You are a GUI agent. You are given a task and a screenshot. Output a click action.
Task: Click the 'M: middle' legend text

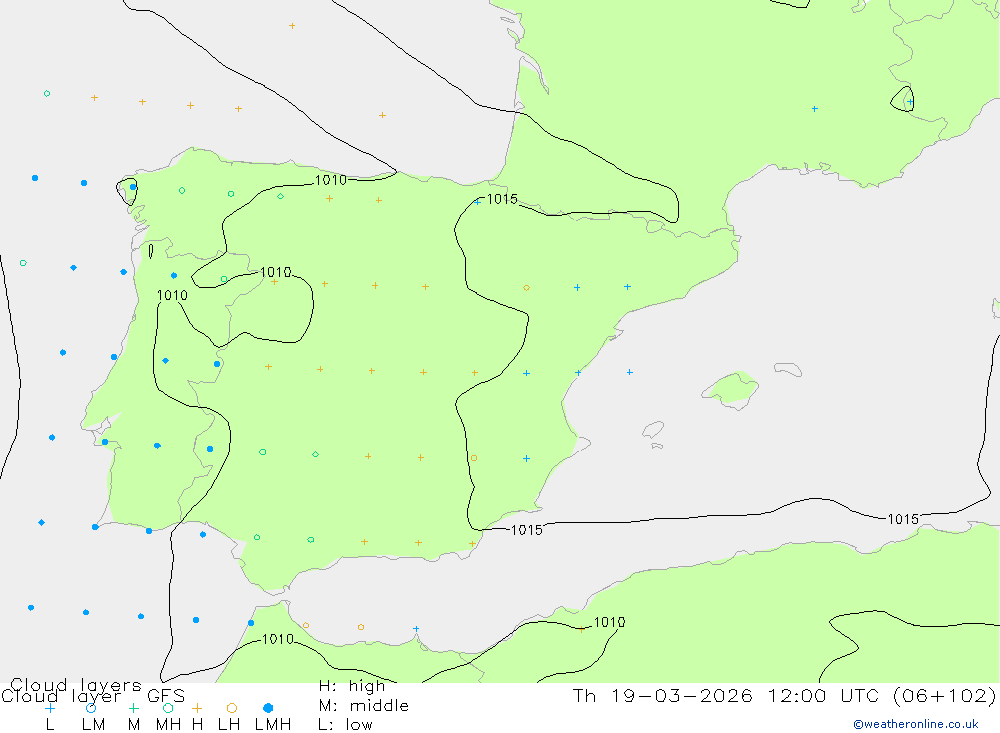pos(364,706)
